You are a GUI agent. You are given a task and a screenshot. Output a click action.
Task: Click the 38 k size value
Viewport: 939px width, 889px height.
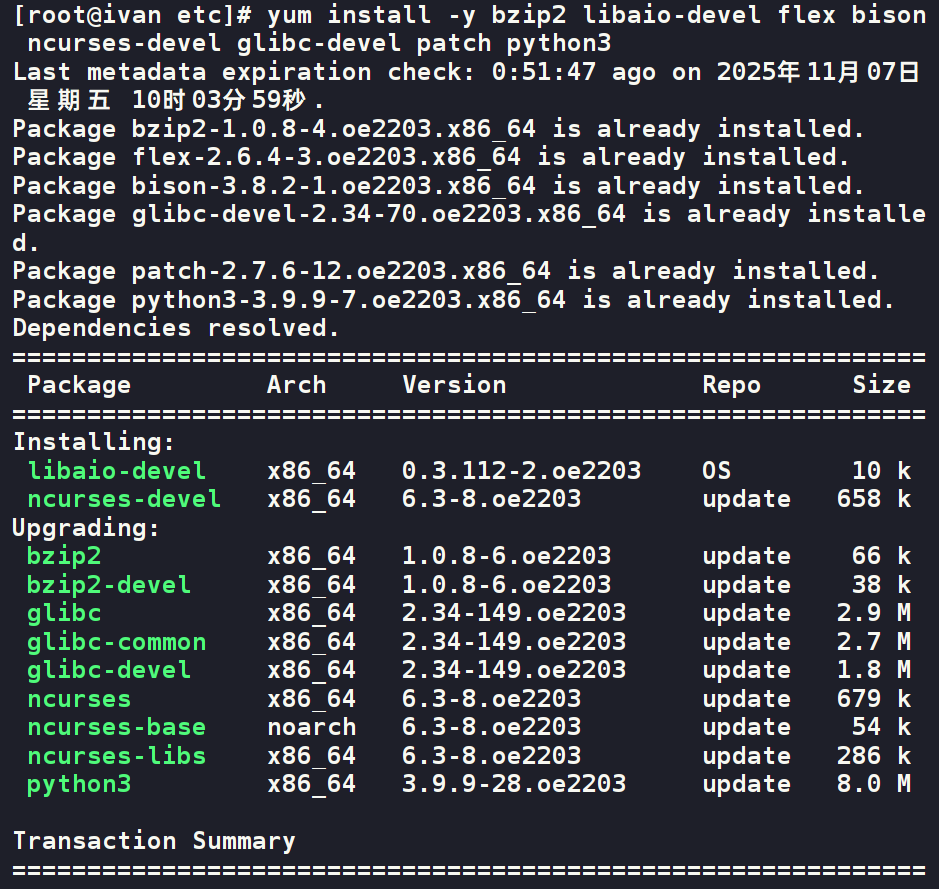(882, 584)
